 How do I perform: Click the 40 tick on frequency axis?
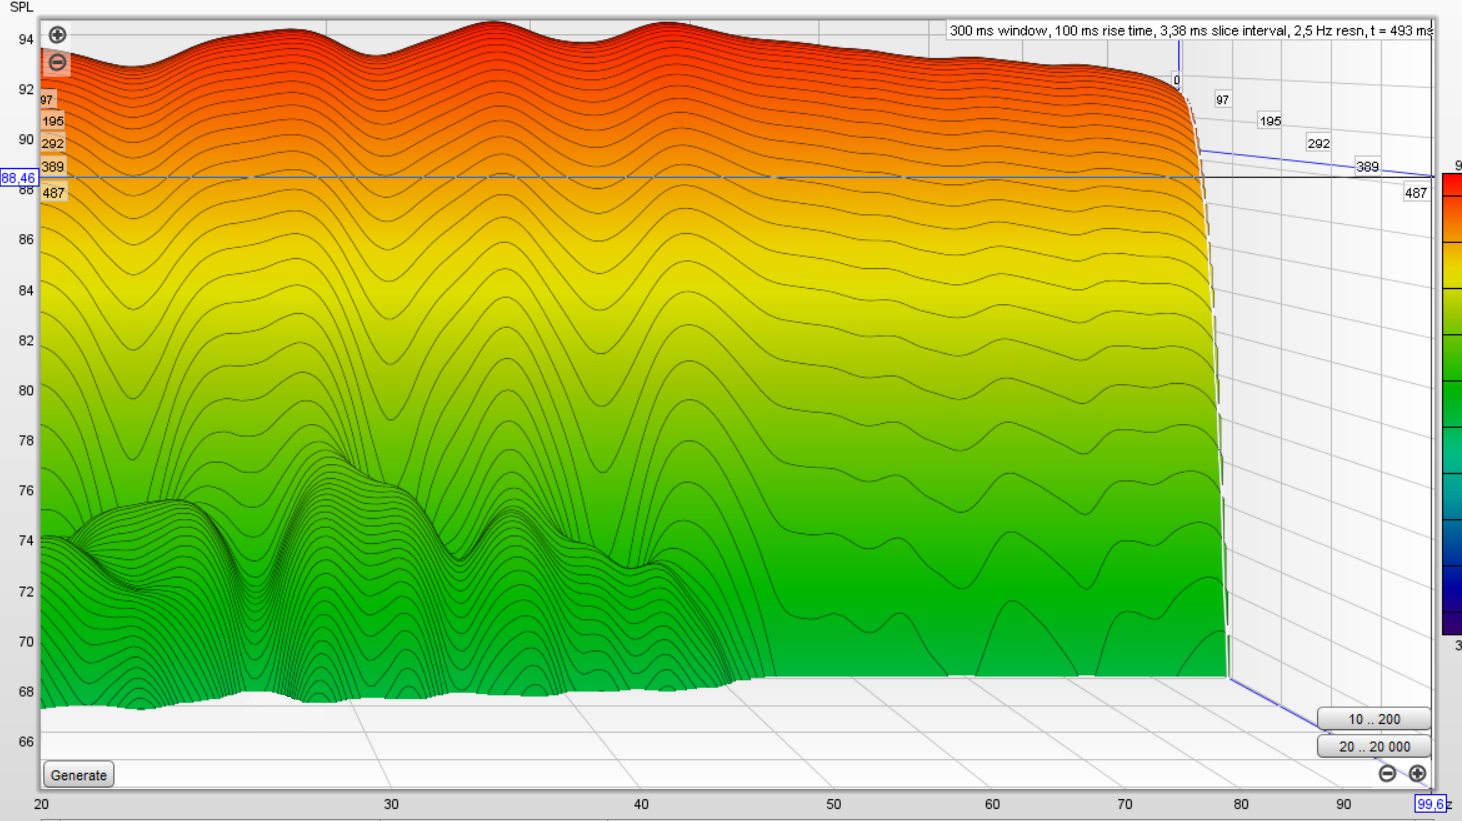tap(641, 804)
